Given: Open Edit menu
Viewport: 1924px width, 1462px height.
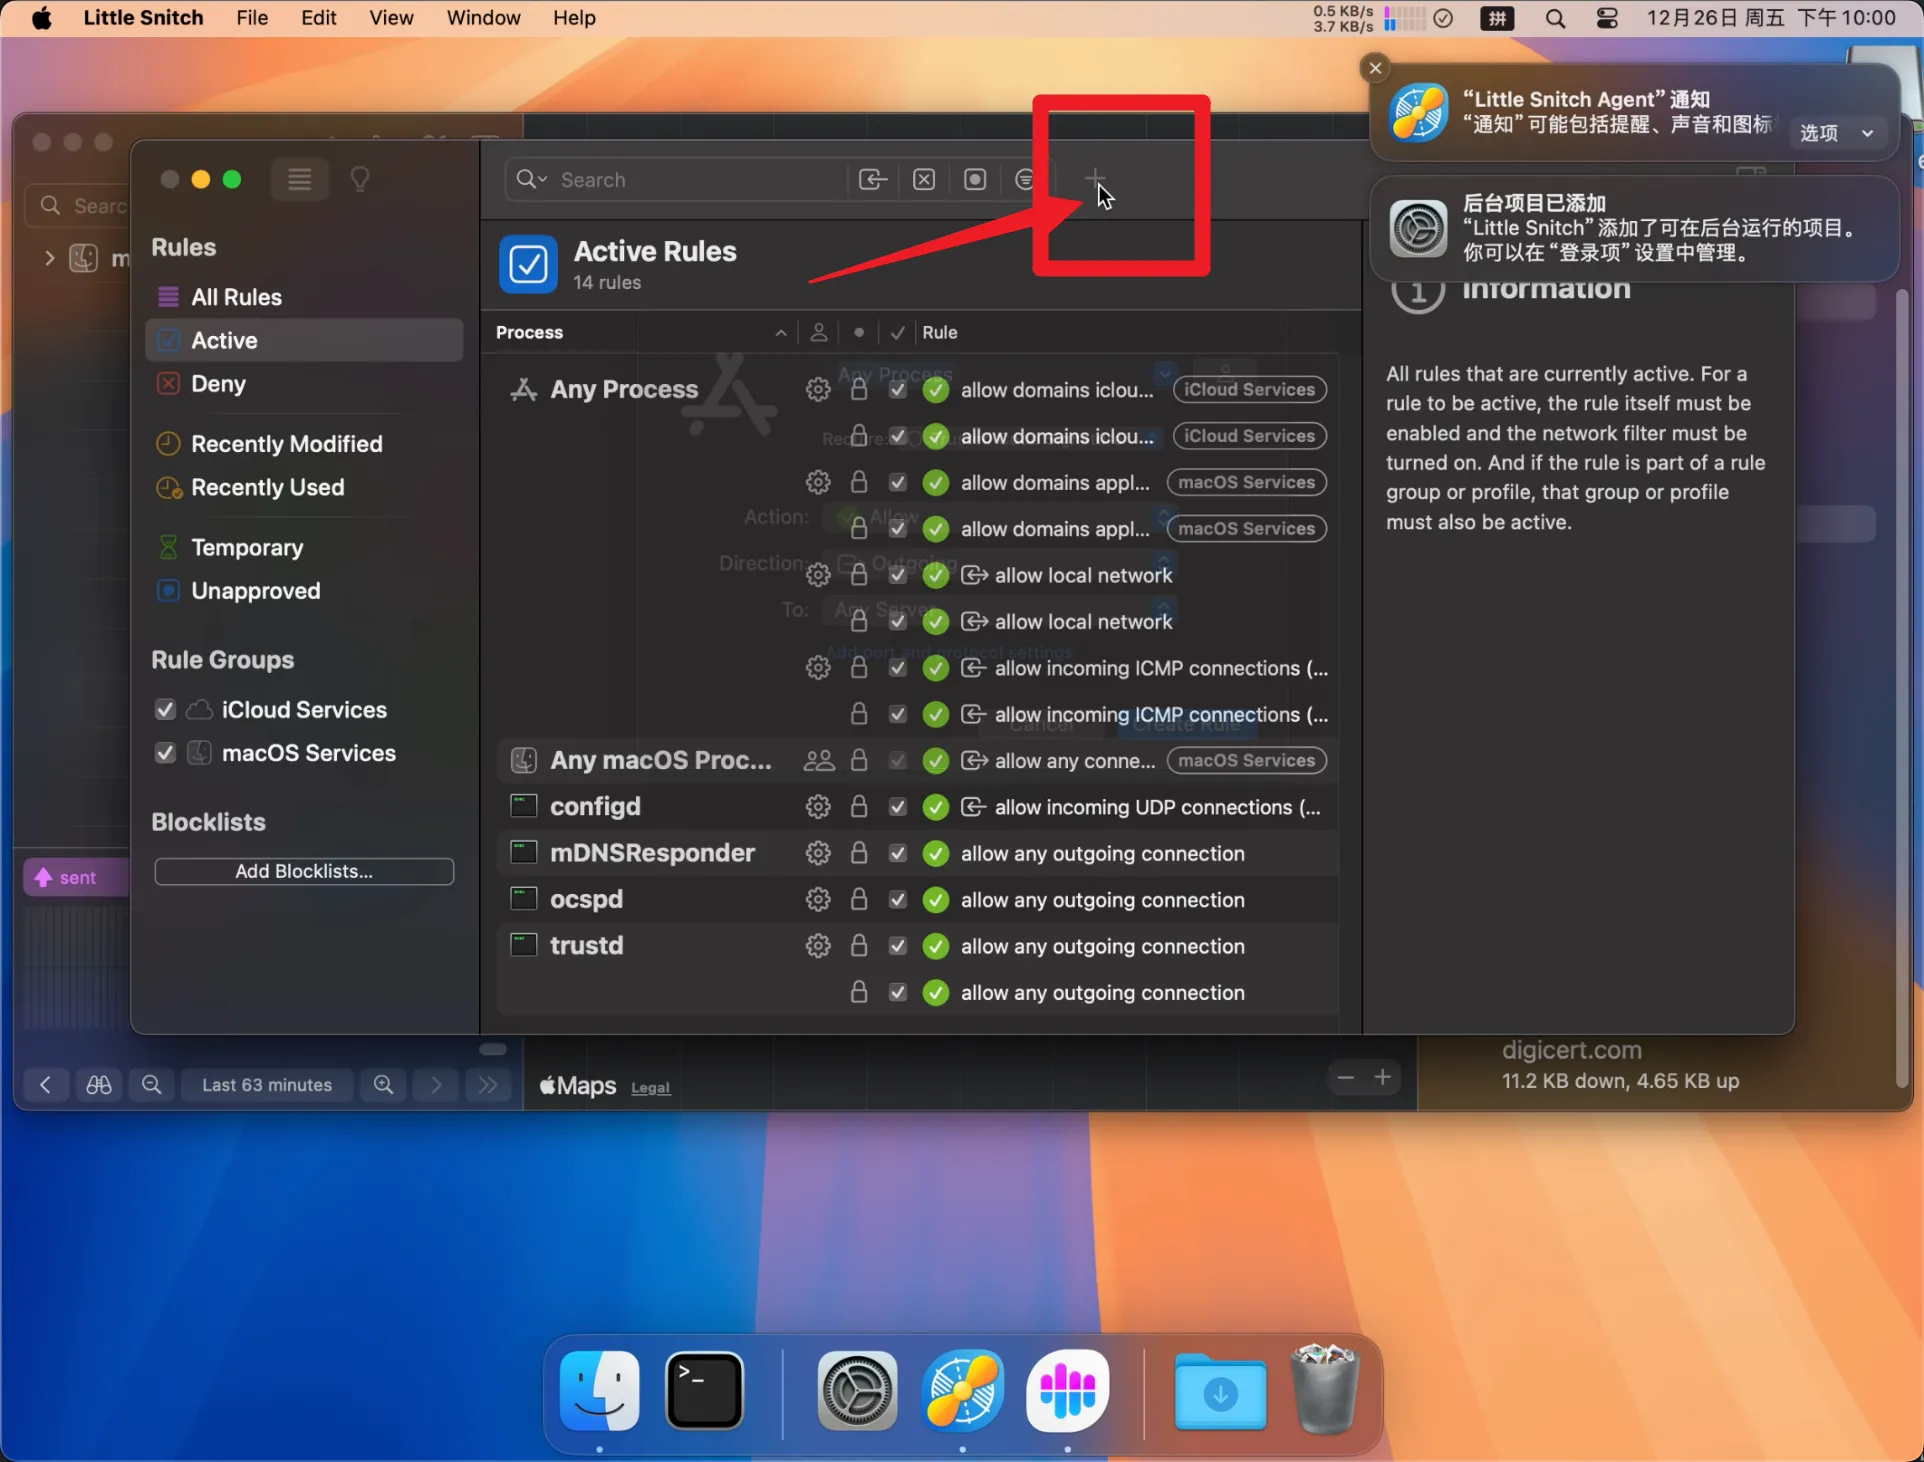Looking at the screenshot, I should pyautogui.click(x=318, y=18).
